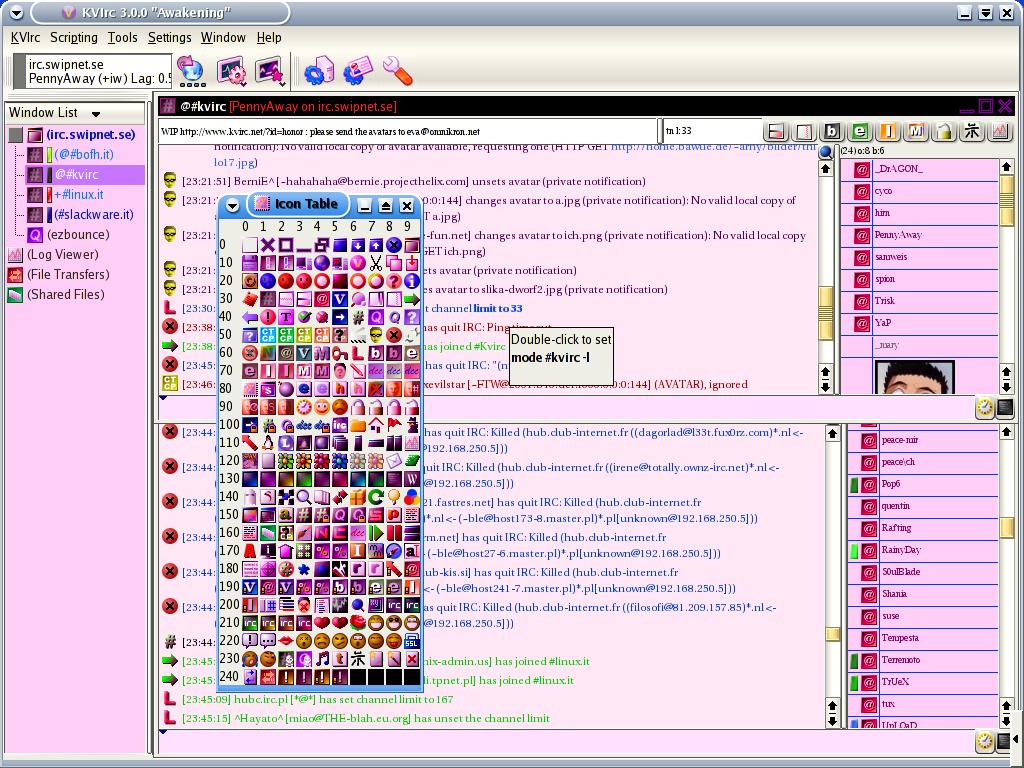
Task: Open the Window menu
Action: (x=223, y=38)
